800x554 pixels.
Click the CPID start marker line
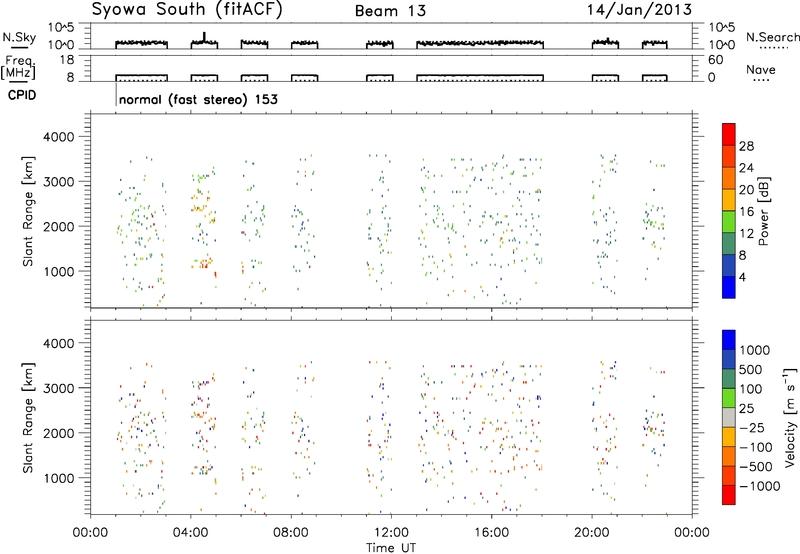click(116, 94)
